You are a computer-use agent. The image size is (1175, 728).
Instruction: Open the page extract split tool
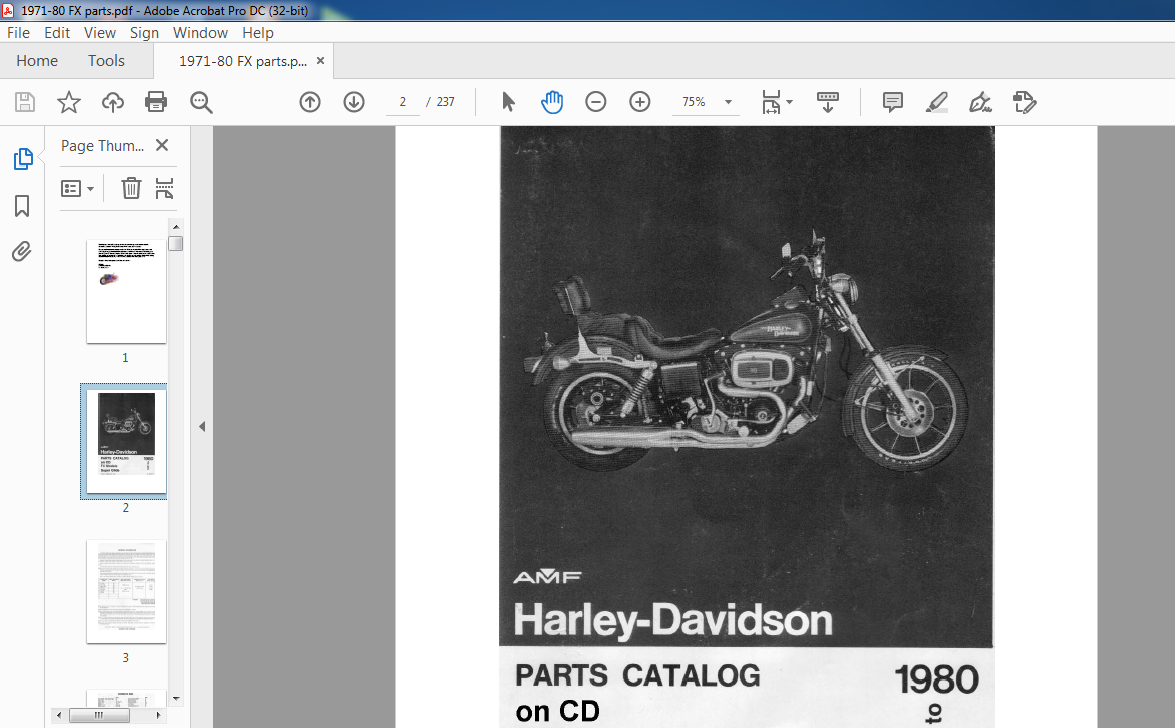164,188
